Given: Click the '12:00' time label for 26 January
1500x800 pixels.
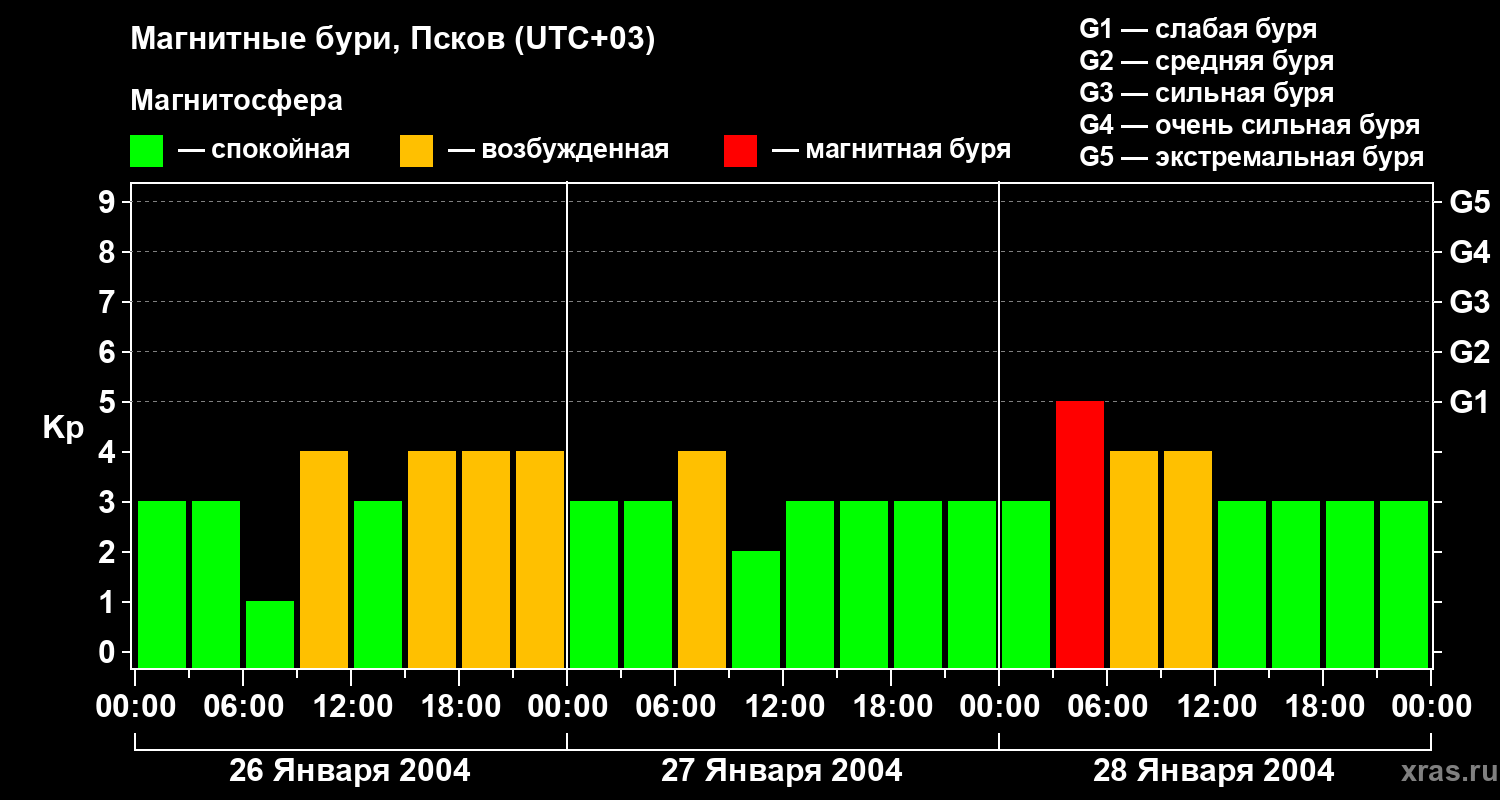Looking at the screenshot, I should pos(351,707).
